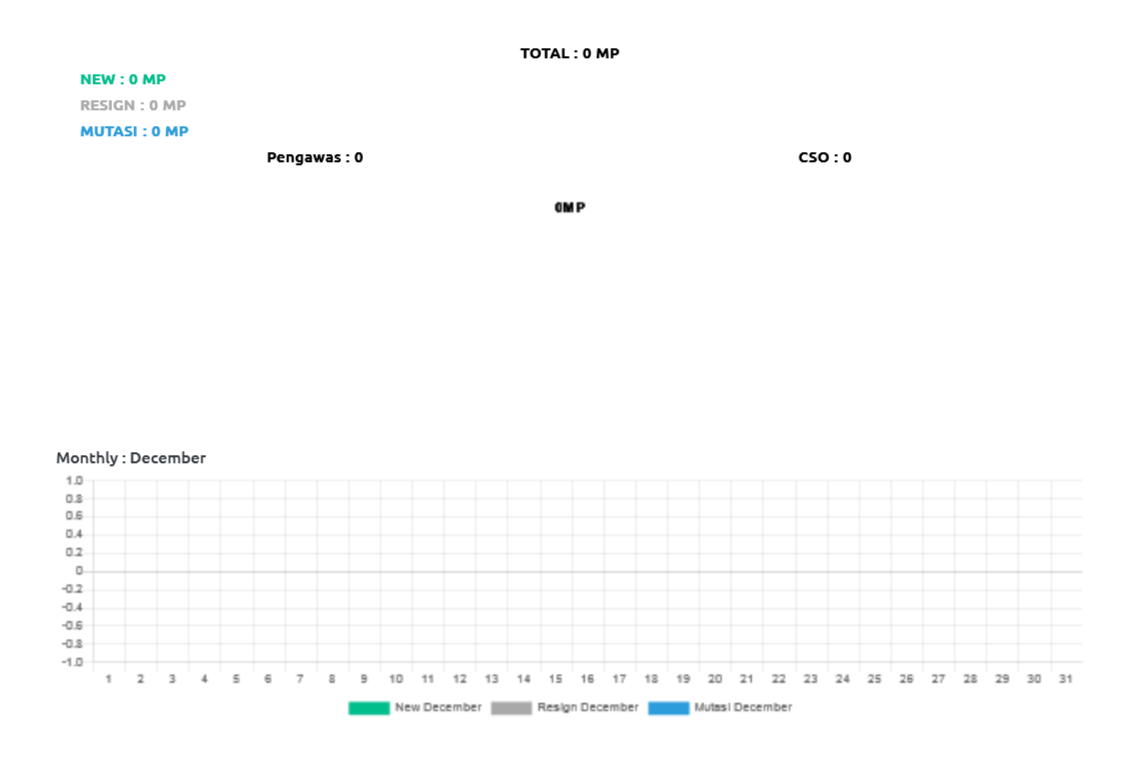Click day 10 on the x-axis
Viewport: 1140px width, 769px height.
click(396, 679)
